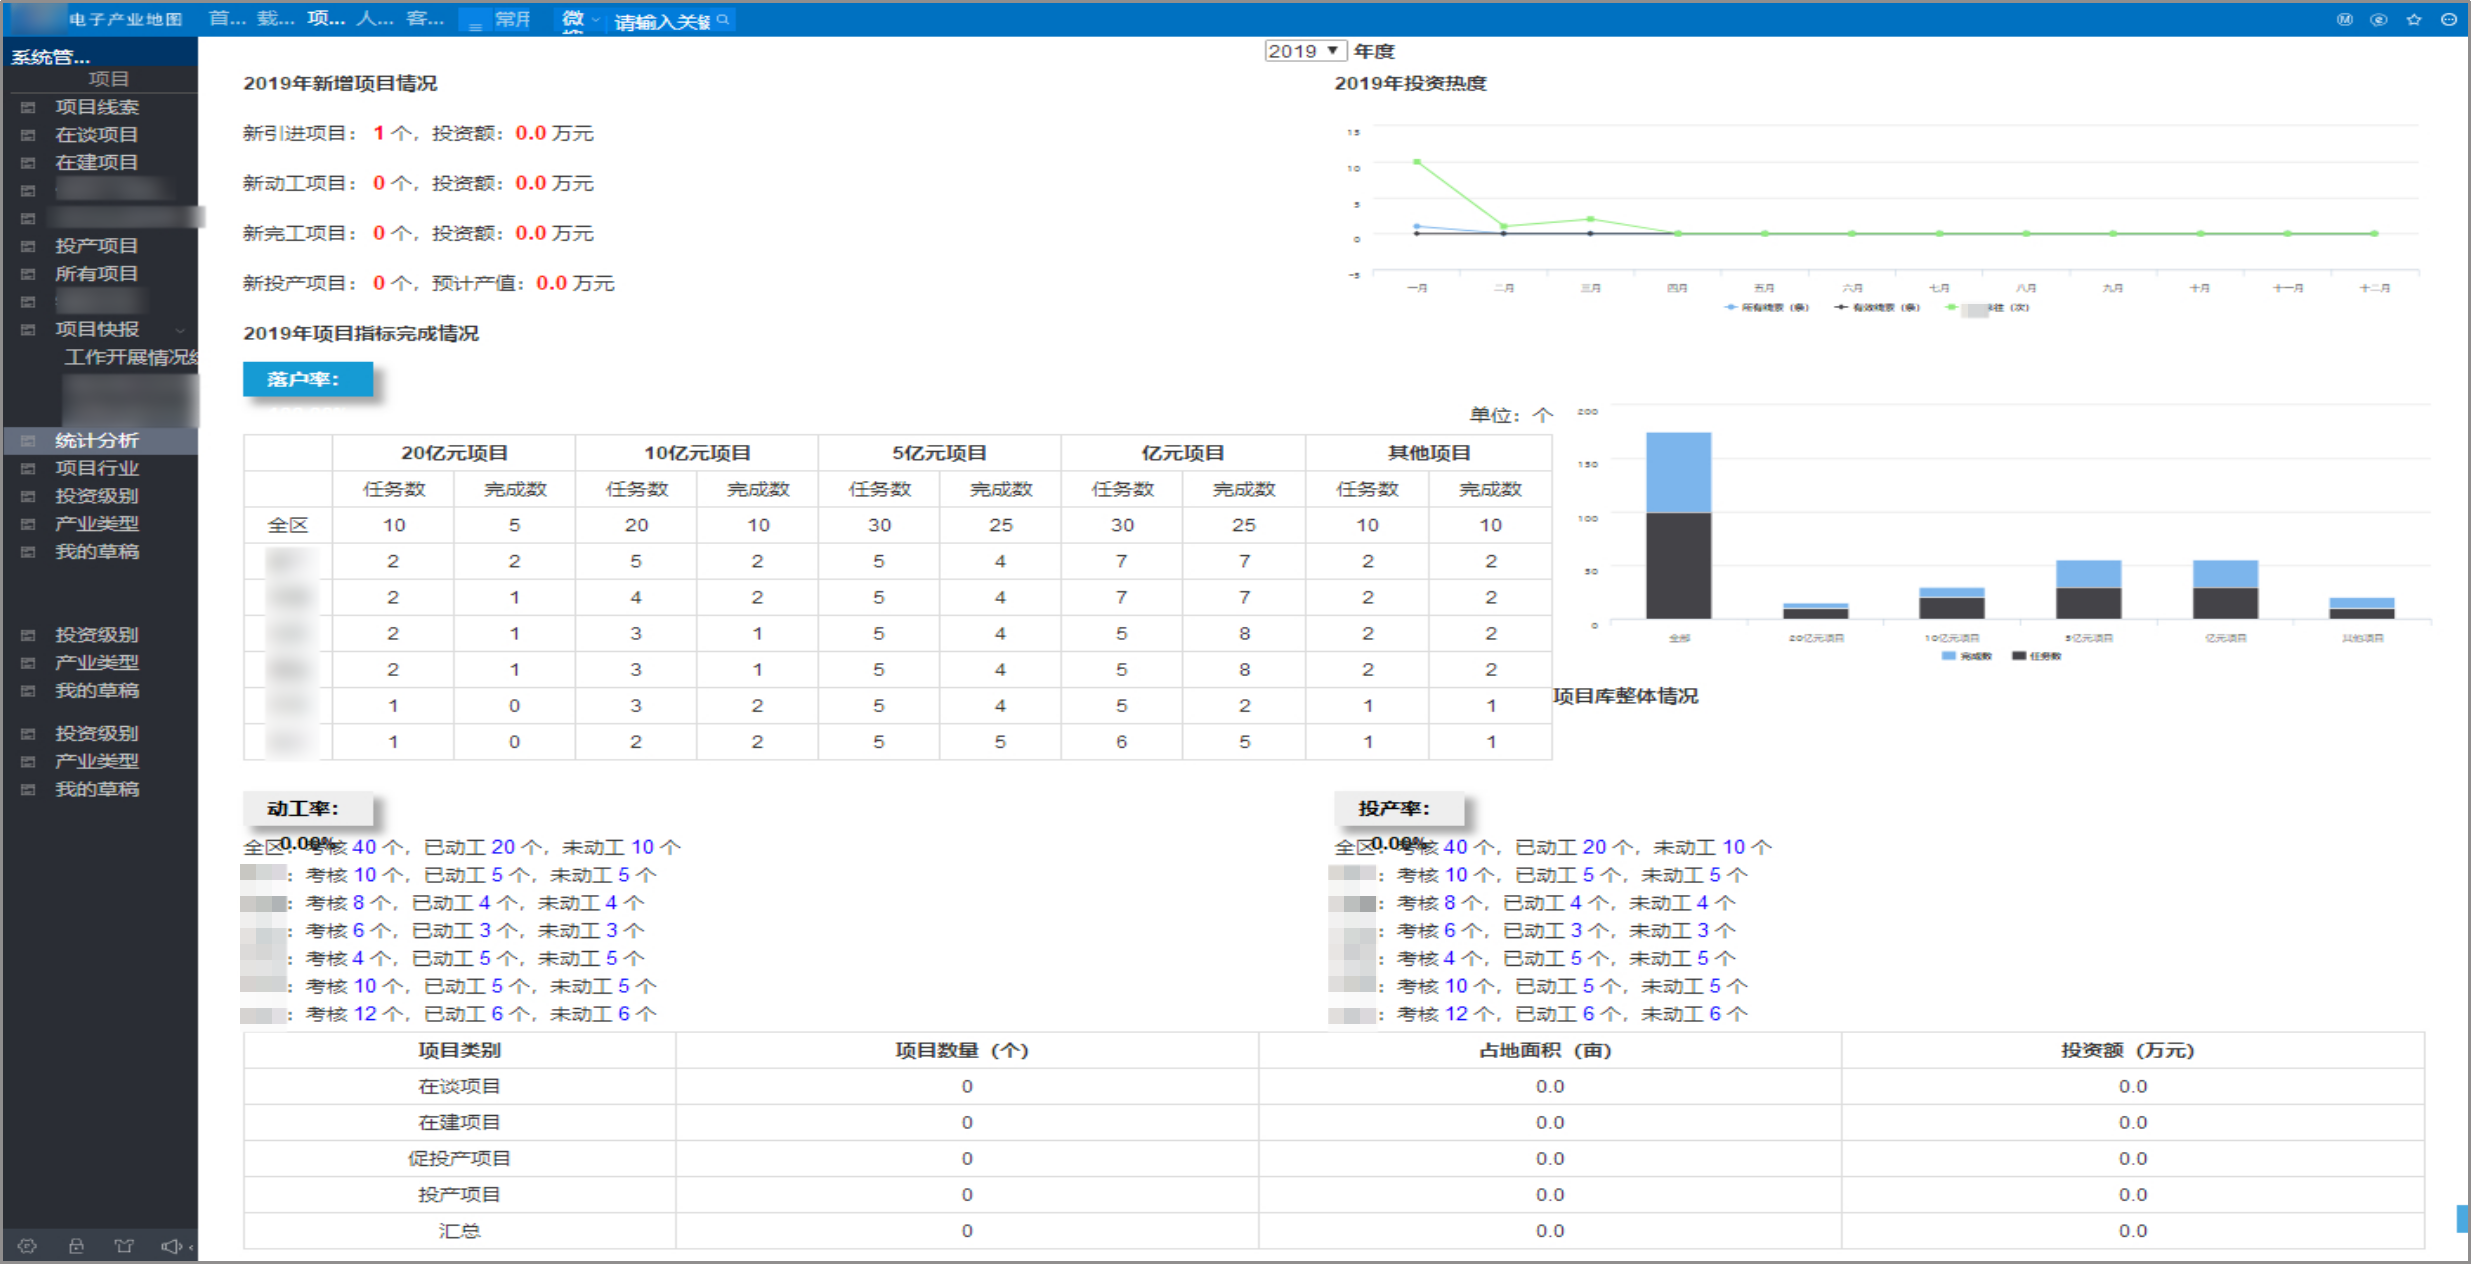Open the 2019 year dropdown
2471x1264 pixels.
click(1304, 51)
